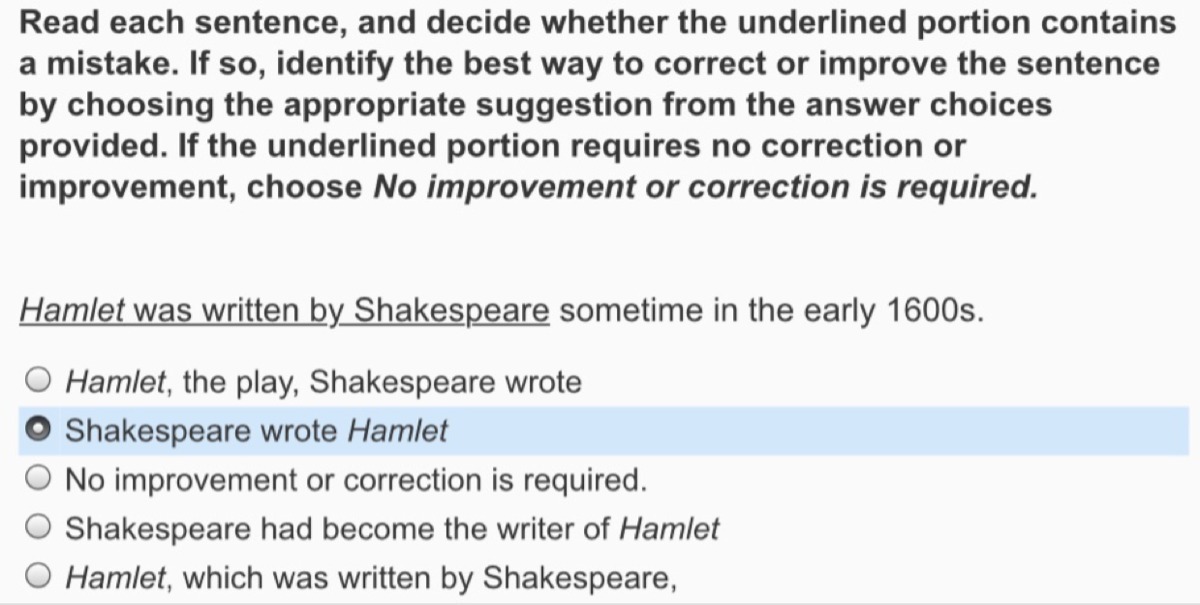Click the underlined phrase "was written by"
1200x605 pixels.
(239, 311)
